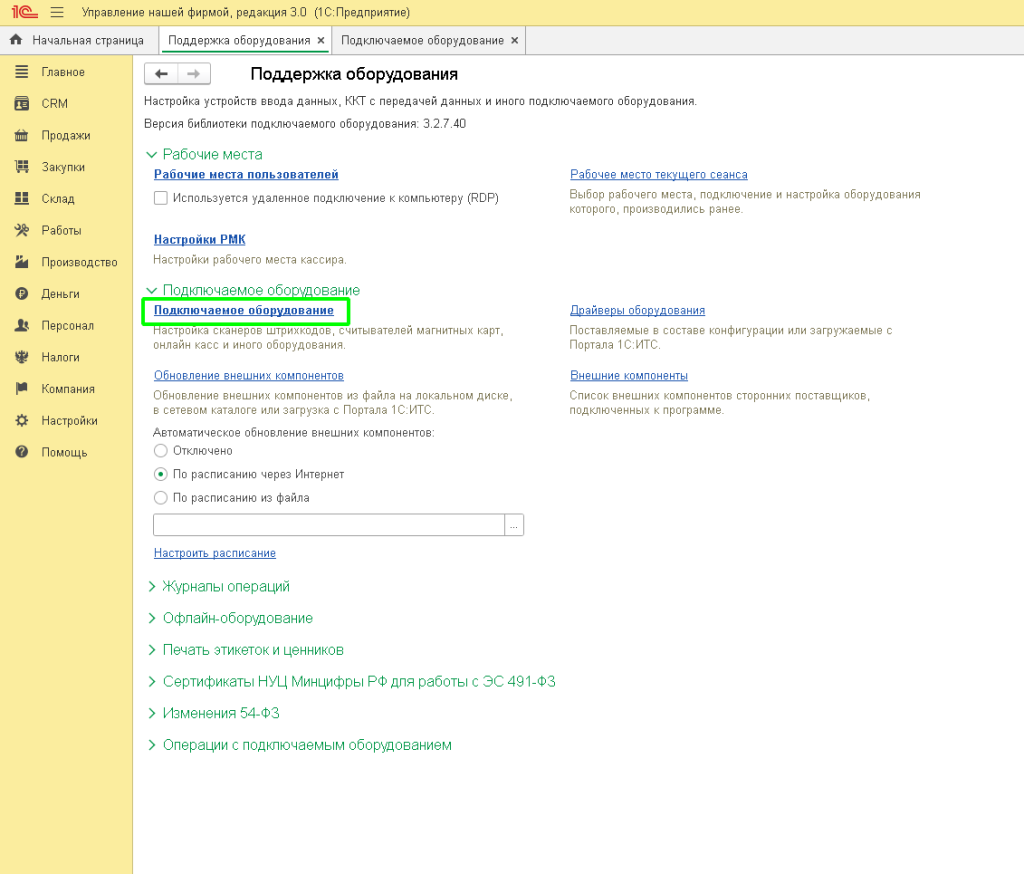Open the hamburger main menu icon
The image size is (1024, 874).
tap(56, 12)
